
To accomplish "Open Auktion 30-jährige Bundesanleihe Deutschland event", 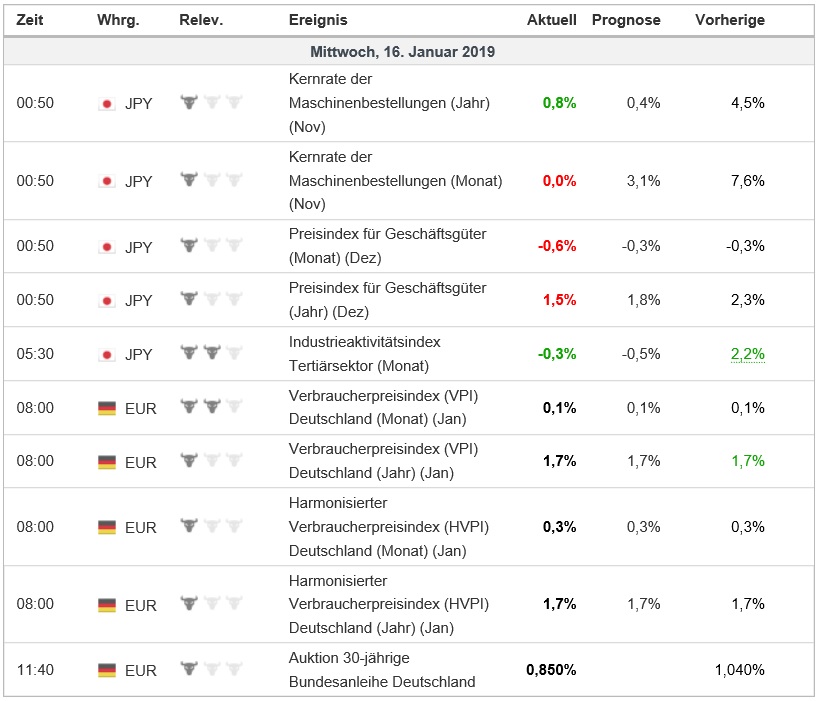I will click(x=381, y=670).
